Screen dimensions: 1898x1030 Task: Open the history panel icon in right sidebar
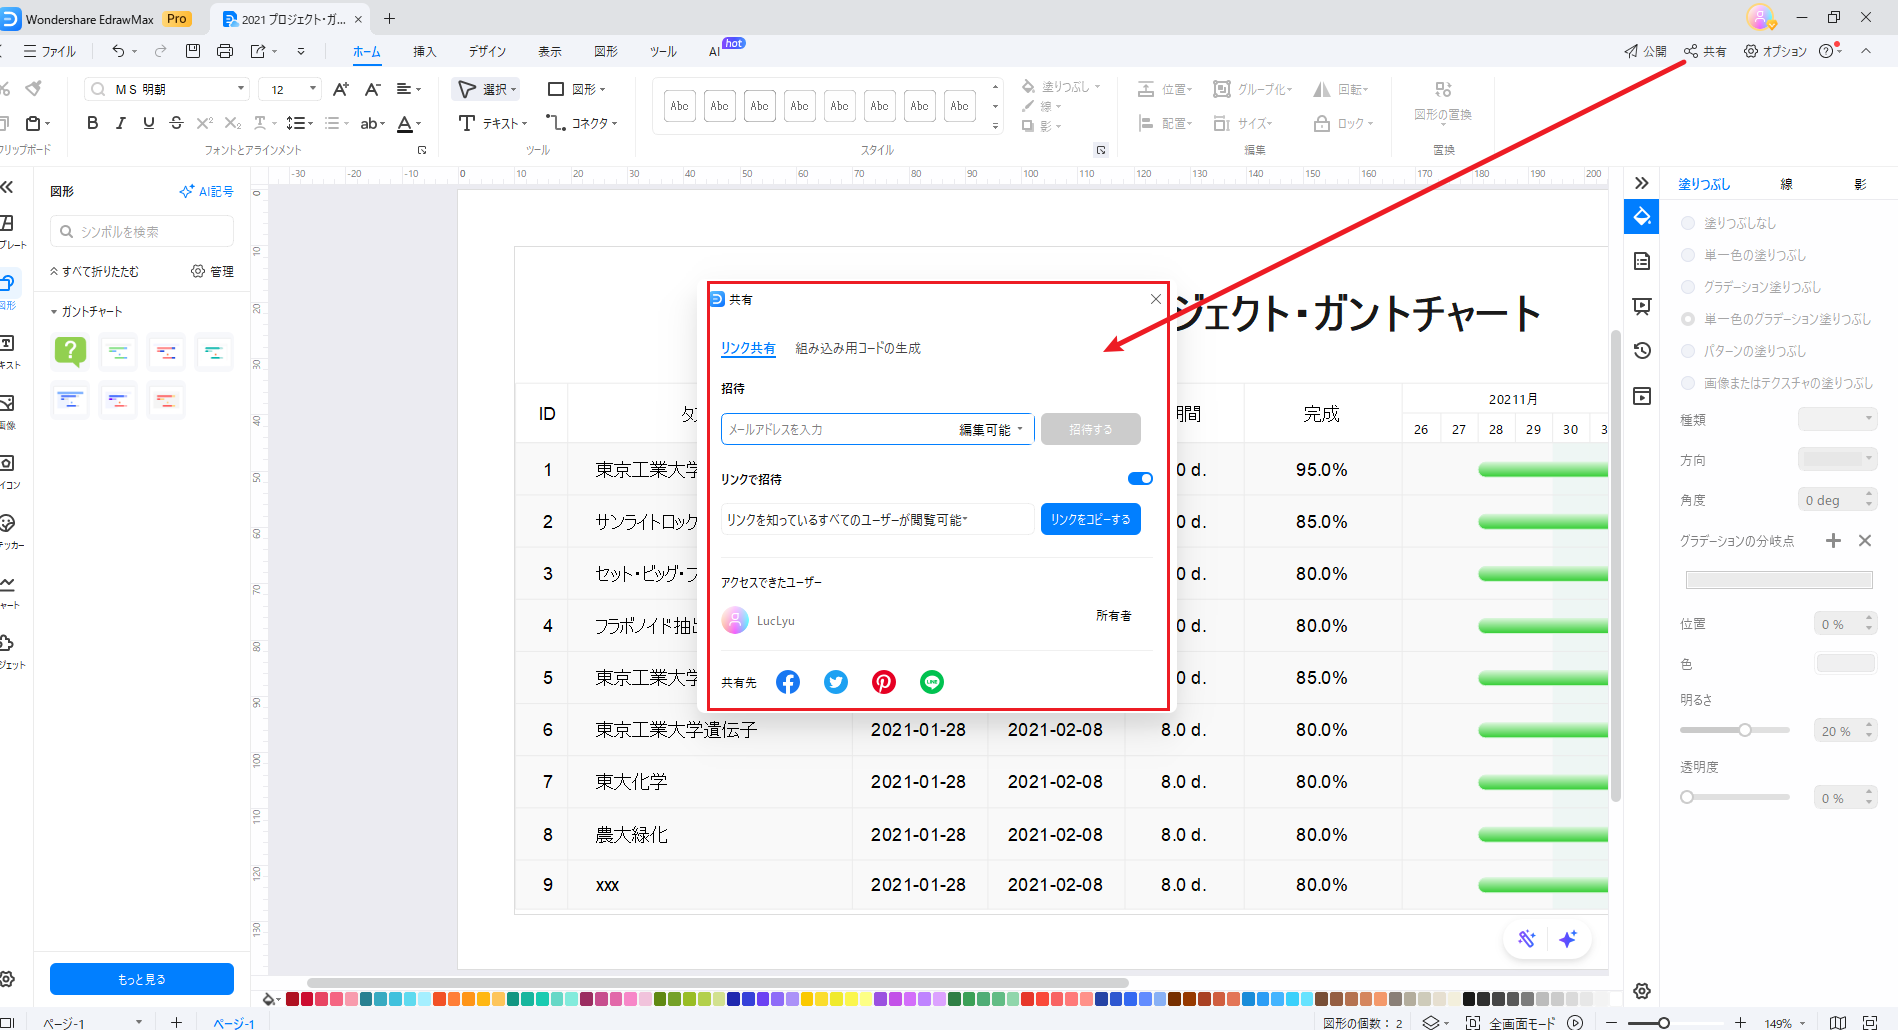[x=1642, y=351]
